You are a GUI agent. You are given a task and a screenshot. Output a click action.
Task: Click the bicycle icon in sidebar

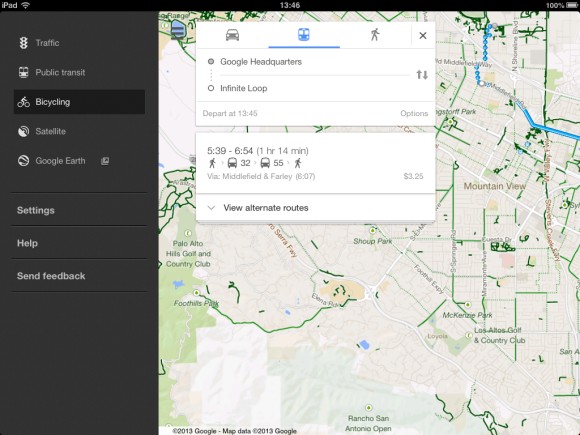tap(24, 102)
